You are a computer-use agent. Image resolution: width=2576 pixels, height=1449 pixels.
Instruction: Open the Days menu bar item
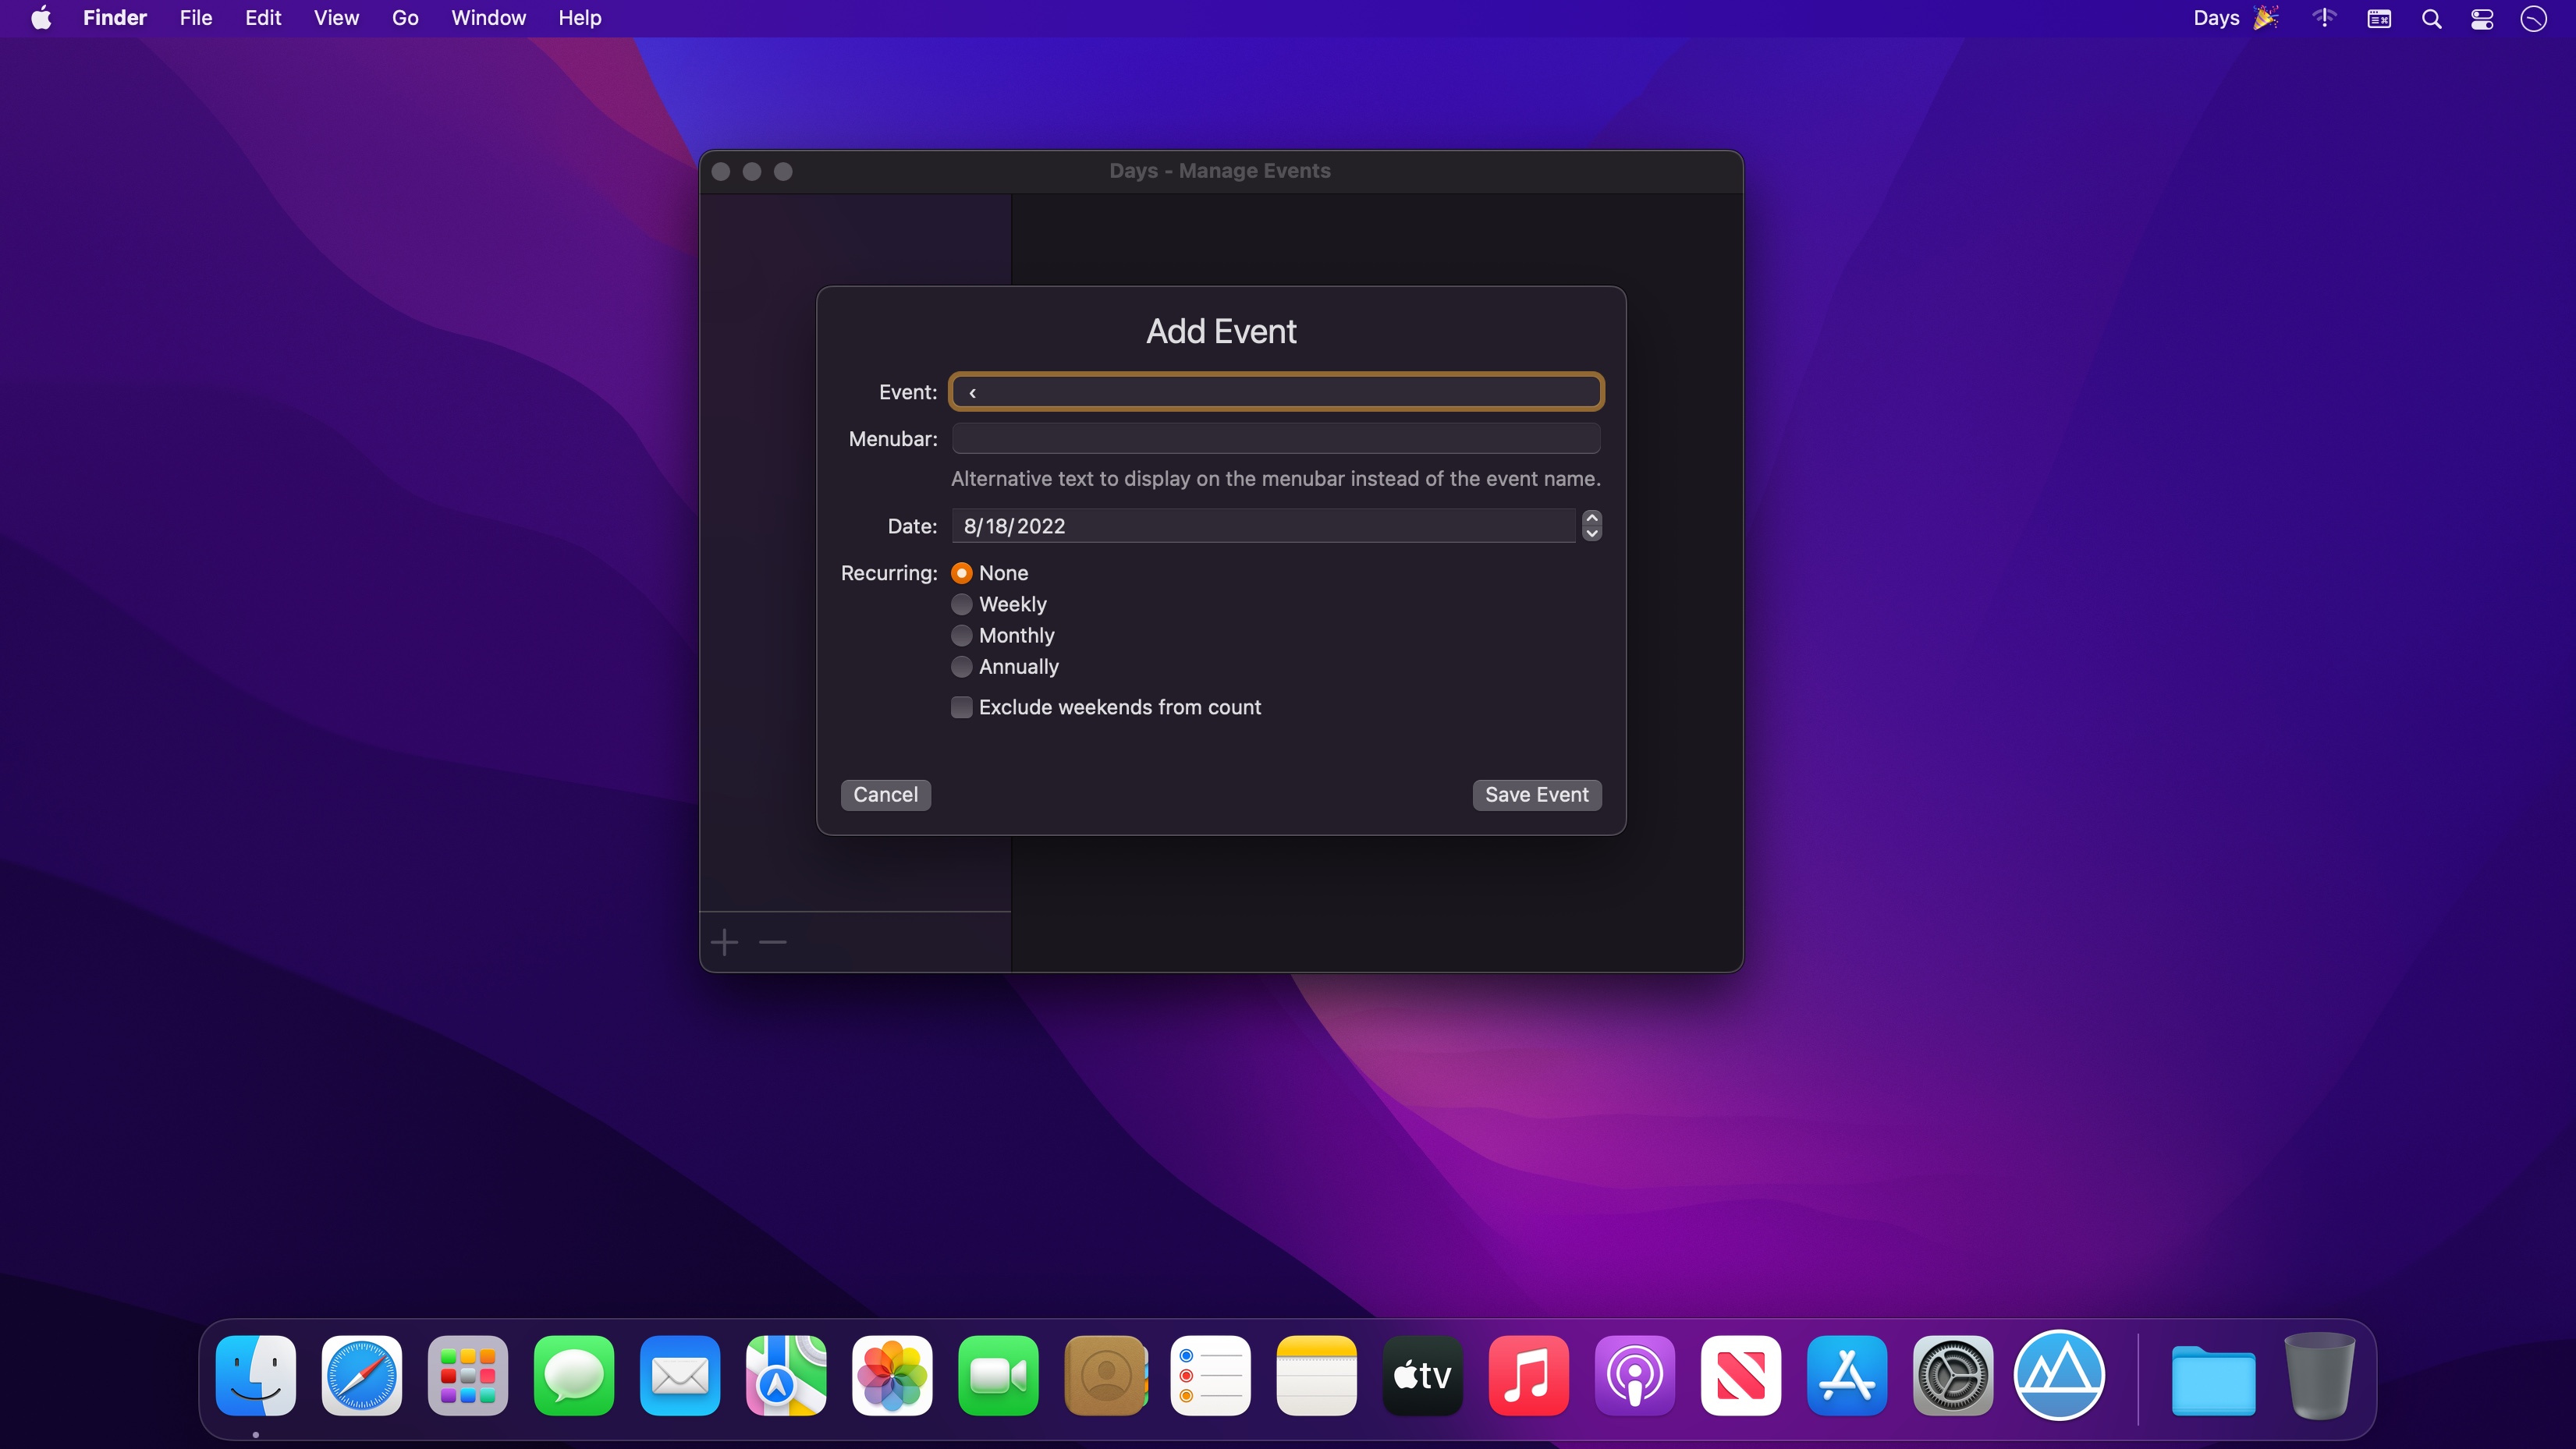[2235, 18]
